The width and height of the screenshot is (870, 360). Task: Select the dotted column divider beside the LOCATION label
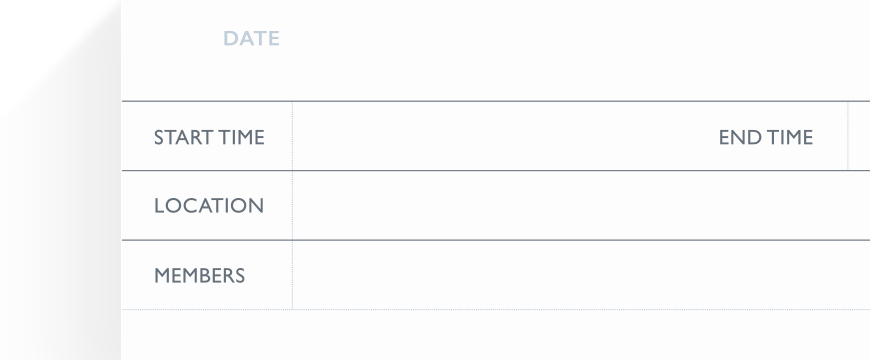tap(292, 206)
